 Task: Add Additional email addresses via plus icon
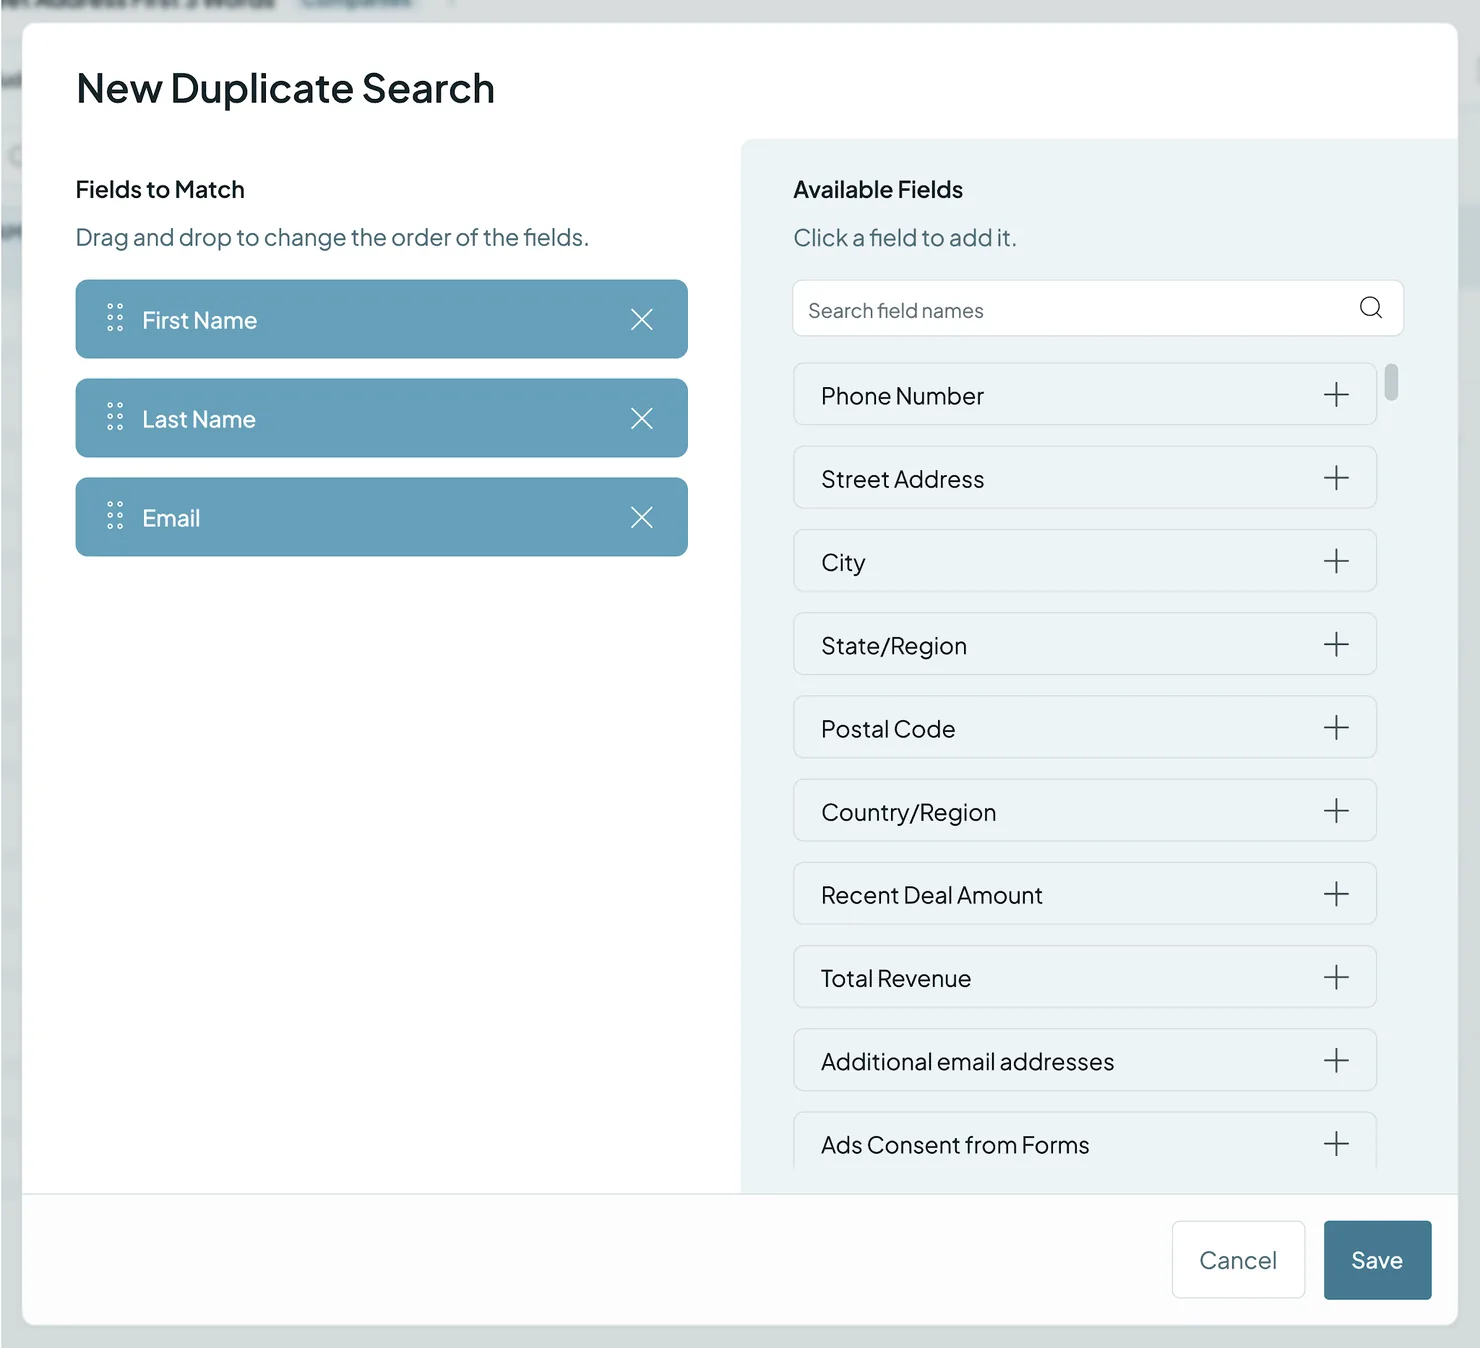(x=1336, y=1060)
